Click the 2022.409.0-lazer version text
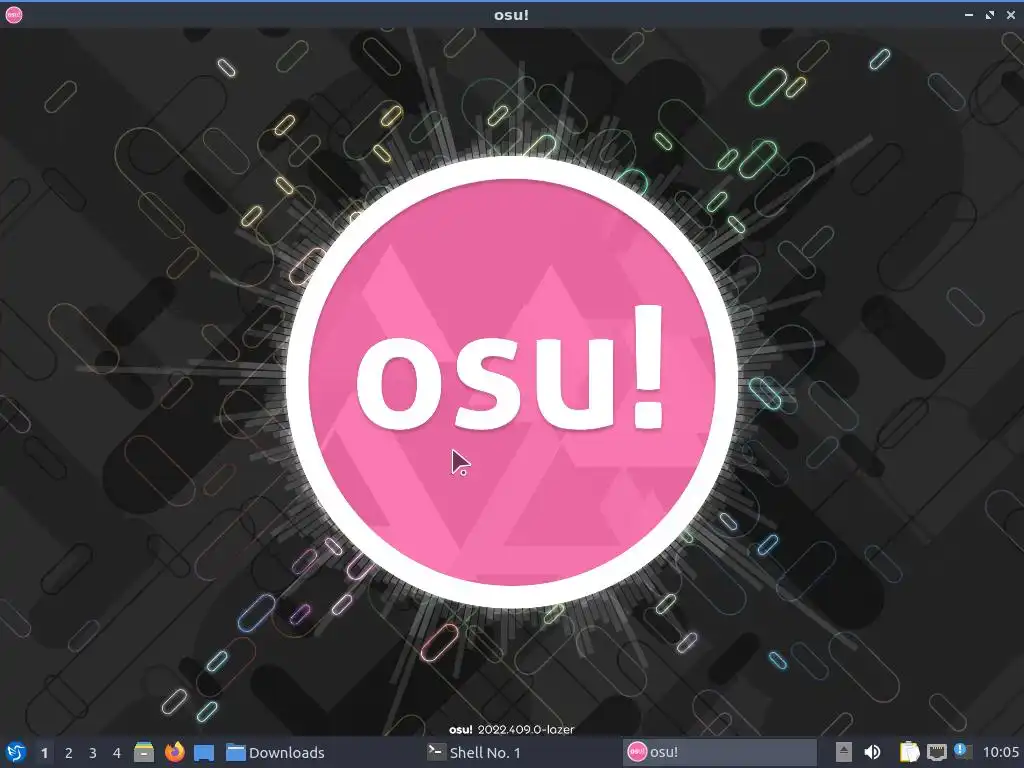The width and height of the screenshot is (1024, 768). tap(526, 729)
